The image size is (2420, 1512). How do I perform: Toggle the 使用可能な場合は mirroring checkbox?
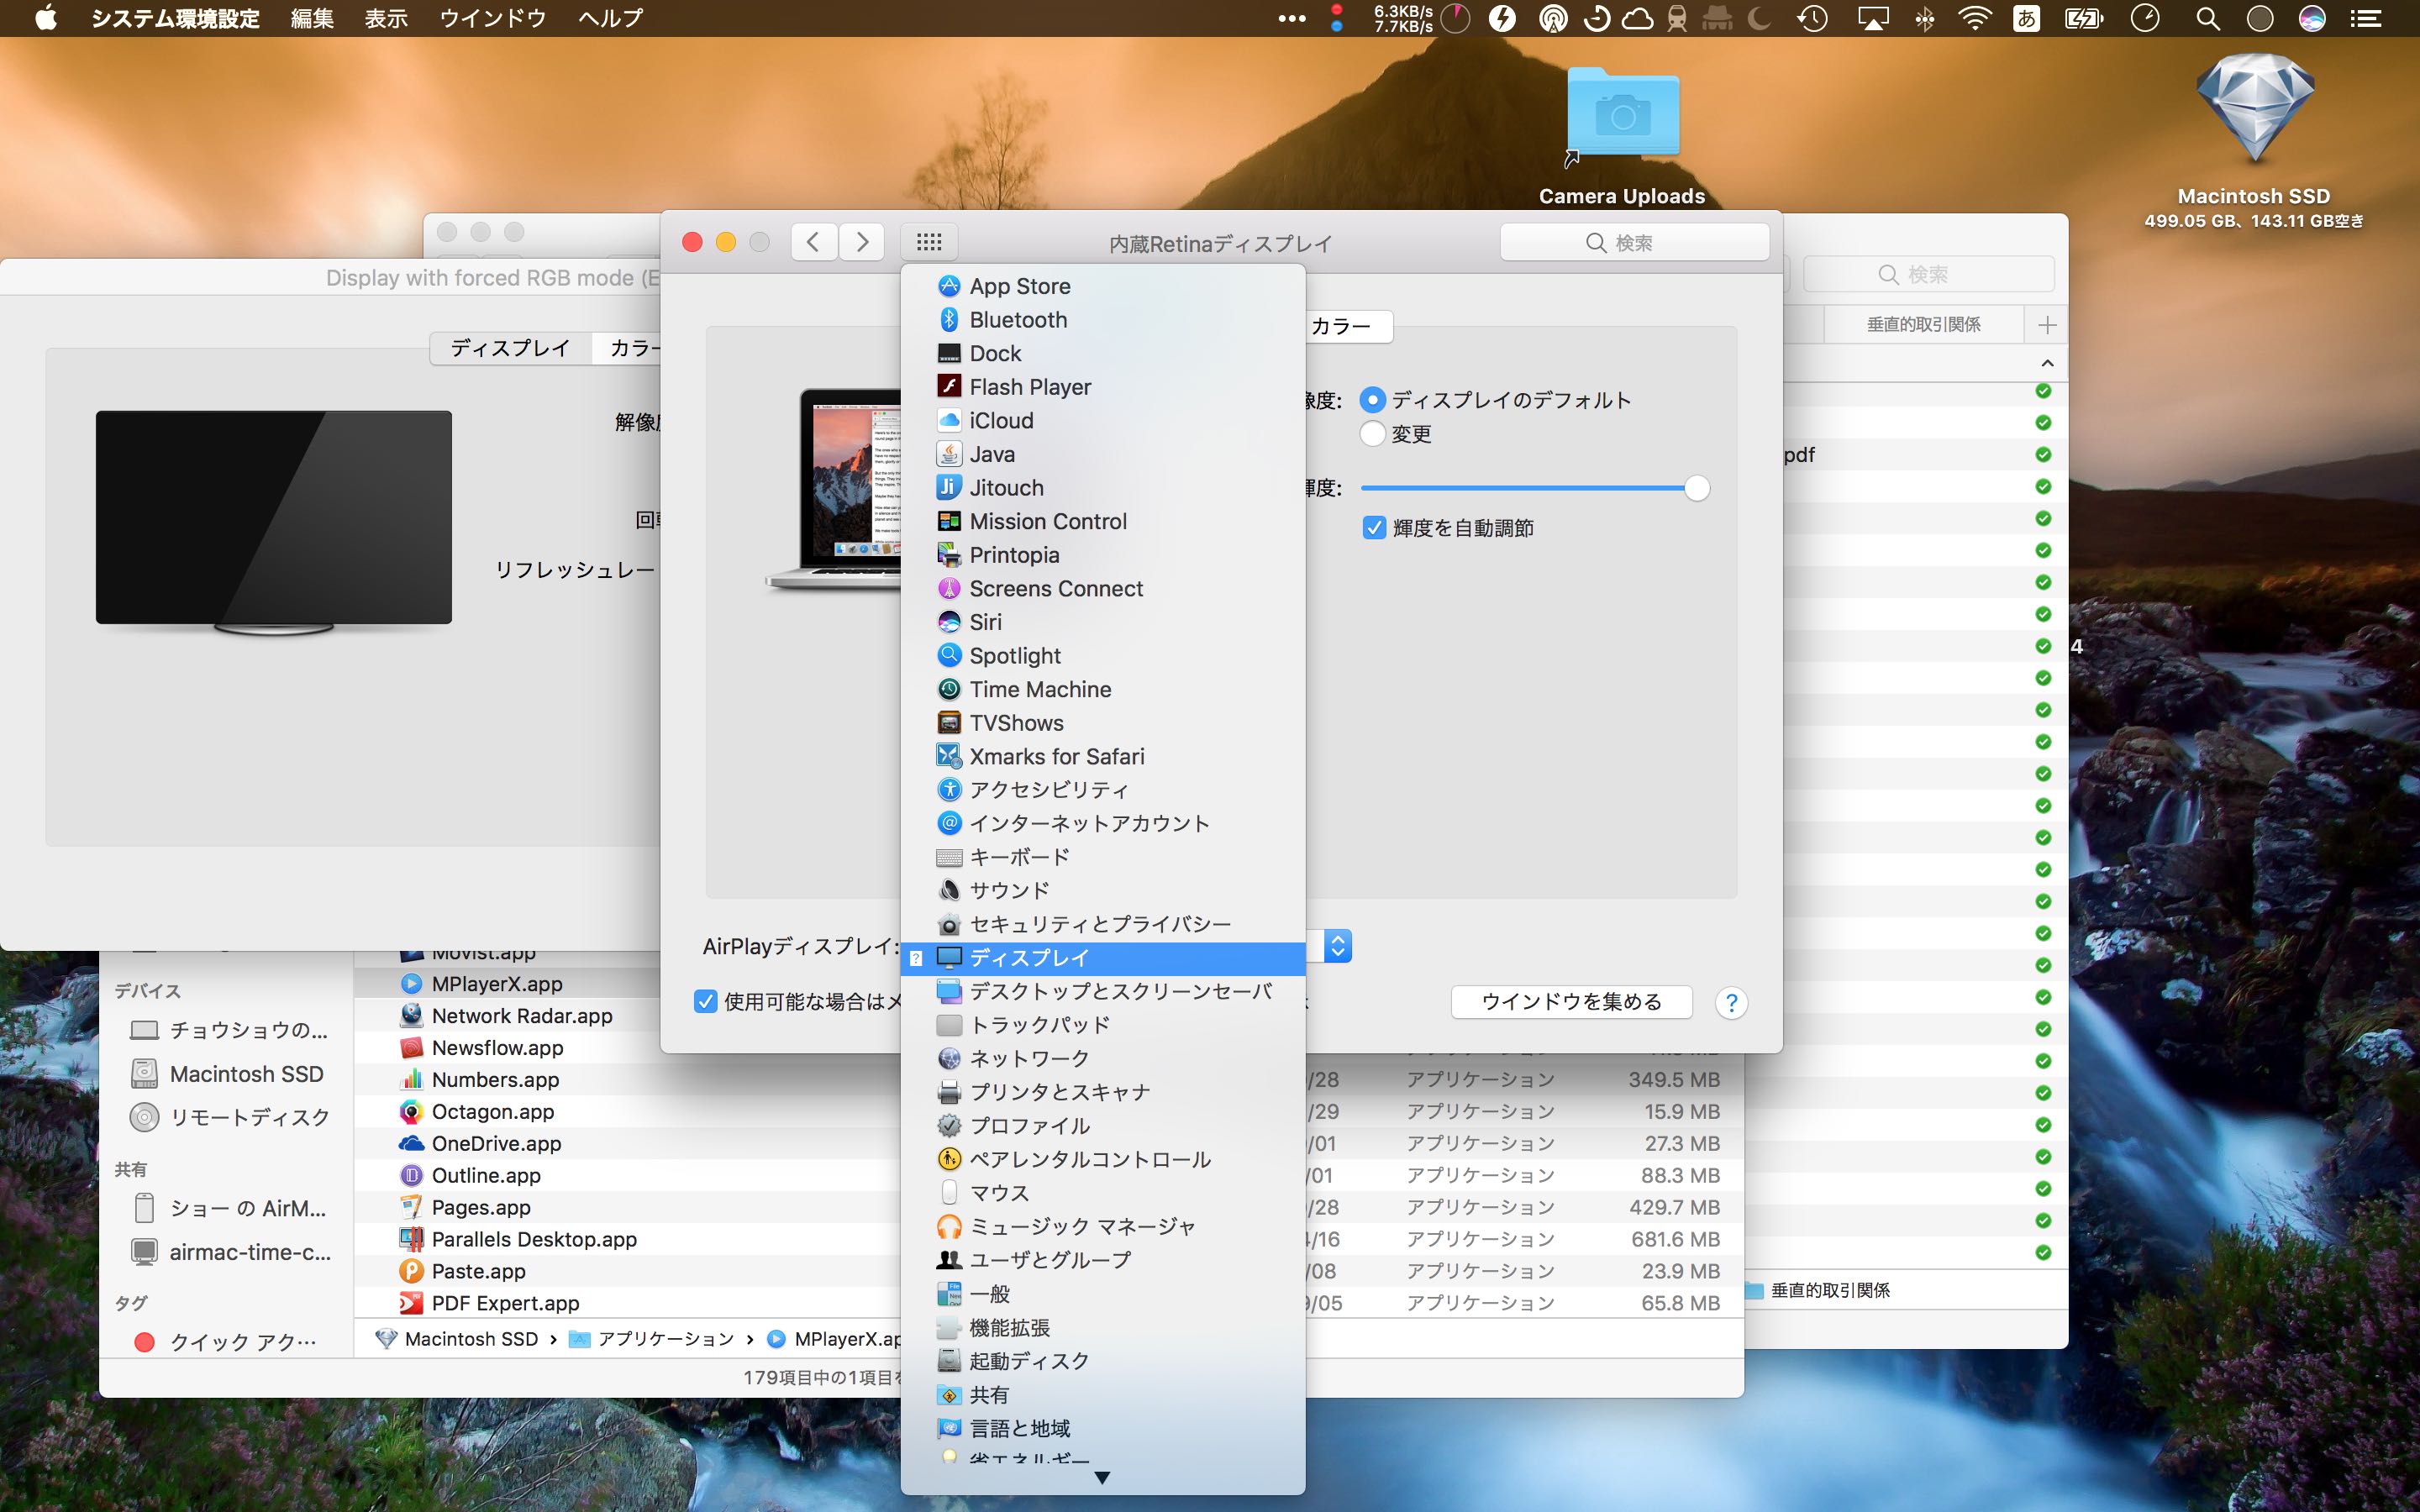pyautogui.click(x=706, y=1002)
